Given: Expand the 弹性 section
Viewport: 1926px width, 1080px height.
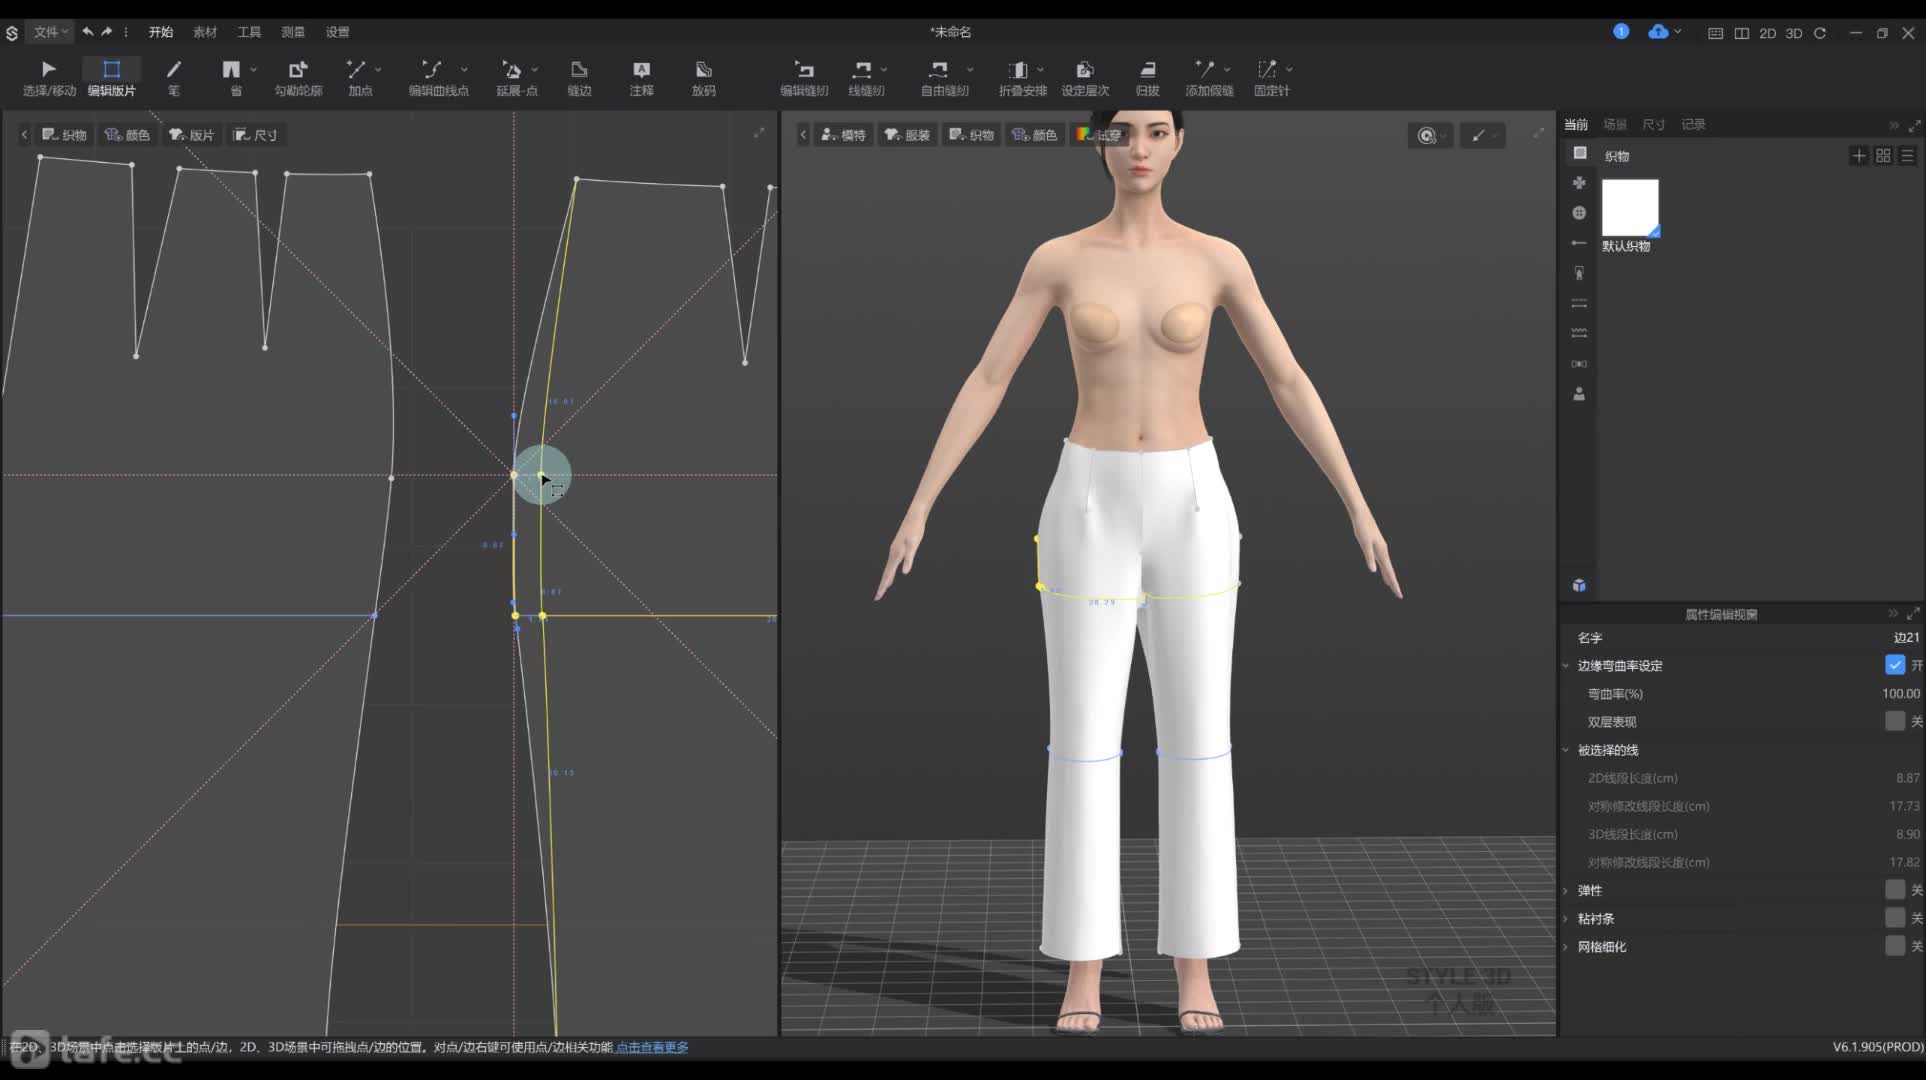Looking at the screenshot, I should coord(1566,890).
